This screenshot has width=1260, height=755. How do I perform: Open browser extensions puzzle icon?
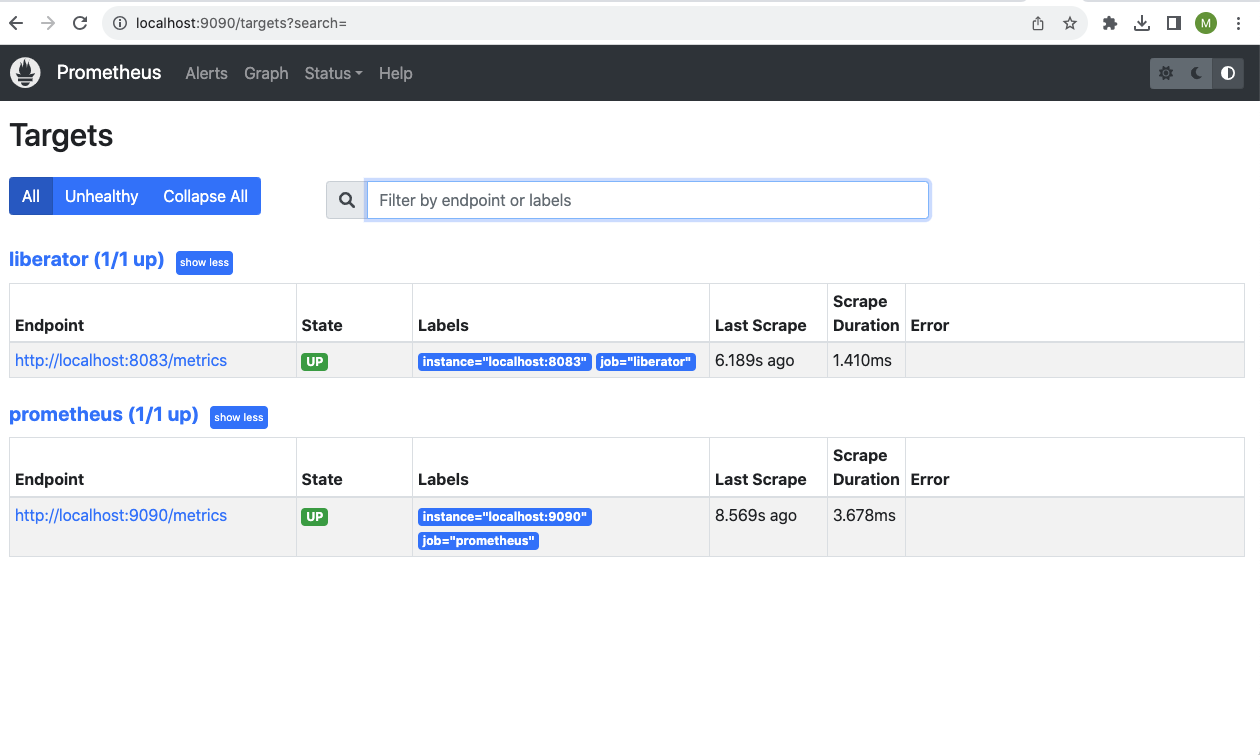point(1110,23)
